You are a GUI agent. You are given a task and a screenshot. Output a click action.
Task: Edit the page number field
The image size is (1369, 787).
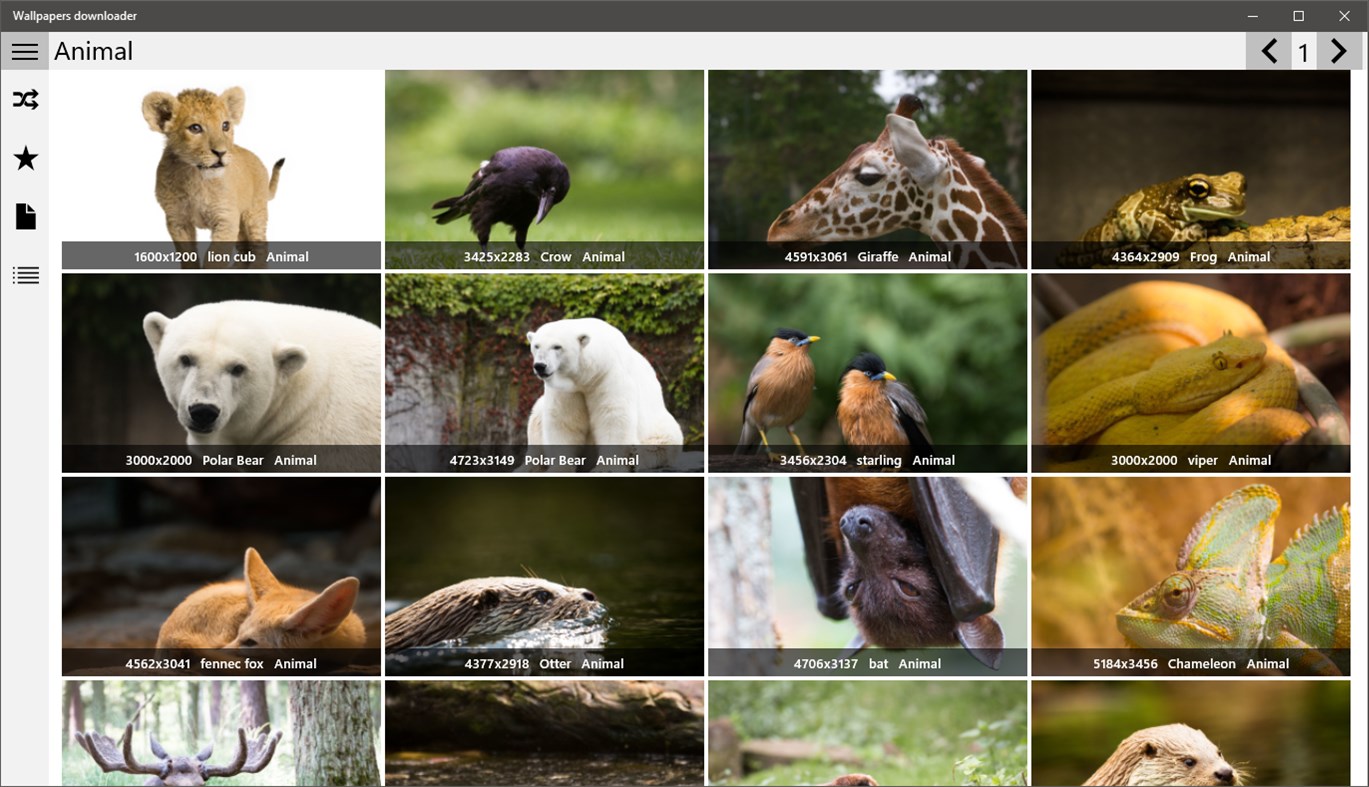(1303, 51)
